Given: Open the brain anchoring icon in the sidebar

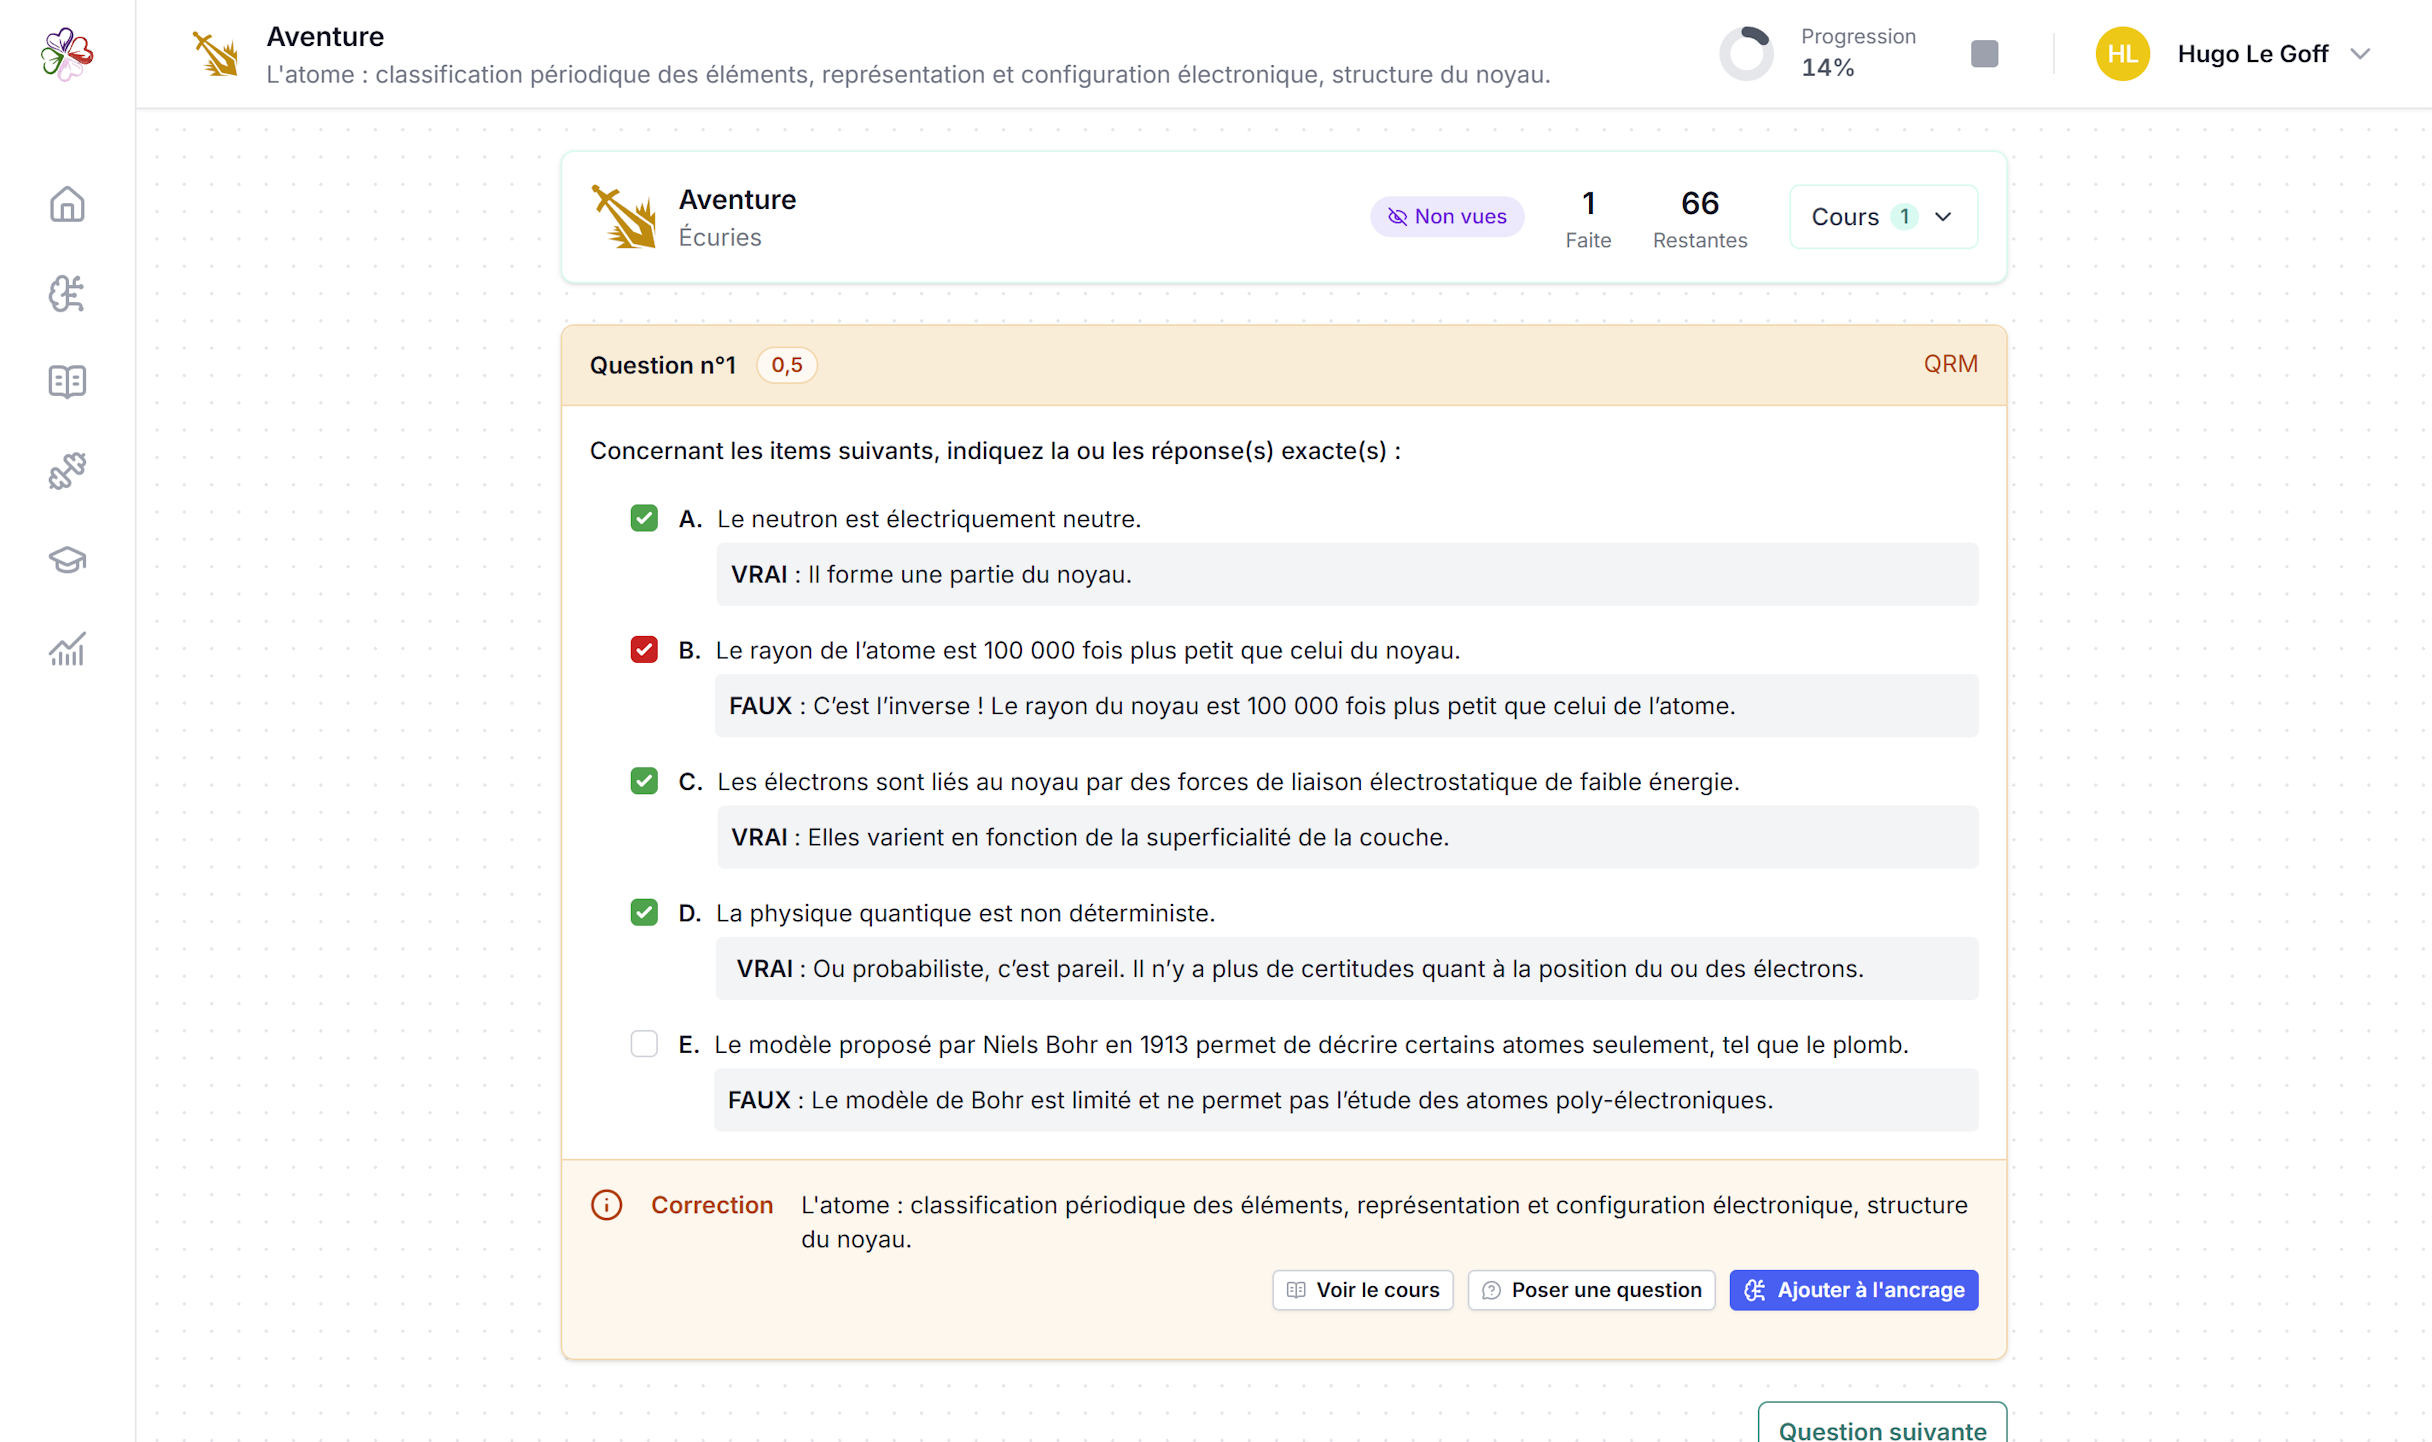Looking at the screenshot, I should pyautogui.click(x=67, y=293).
